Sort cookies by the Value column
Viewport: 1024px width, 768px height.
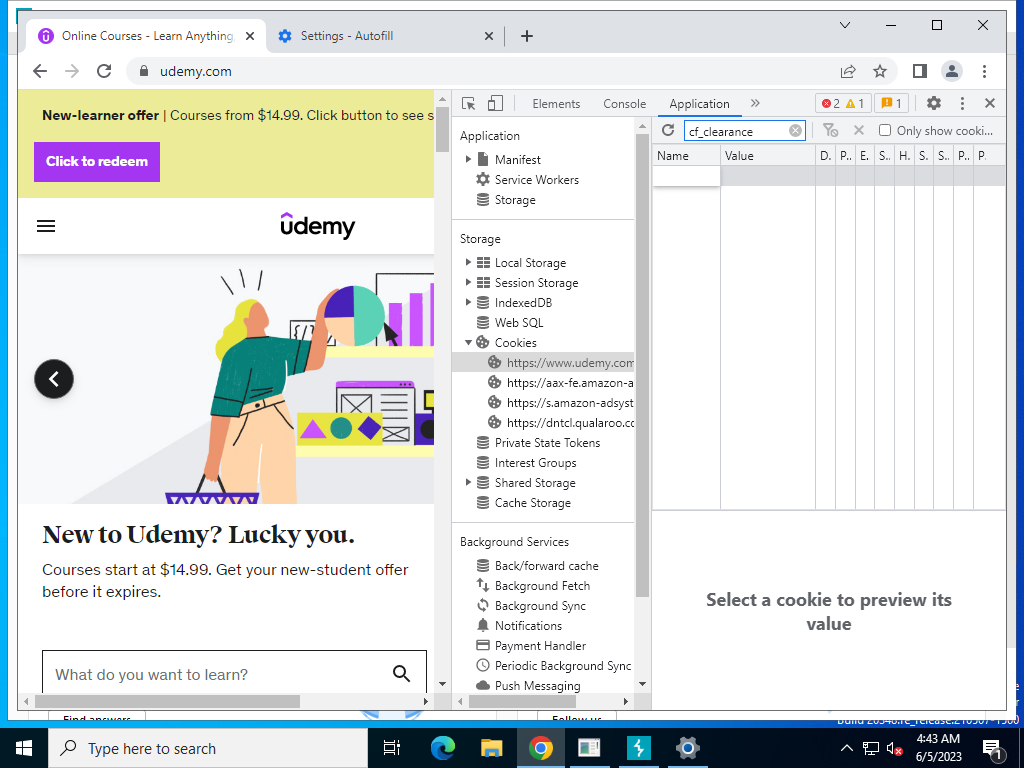[x=767, y=155]
